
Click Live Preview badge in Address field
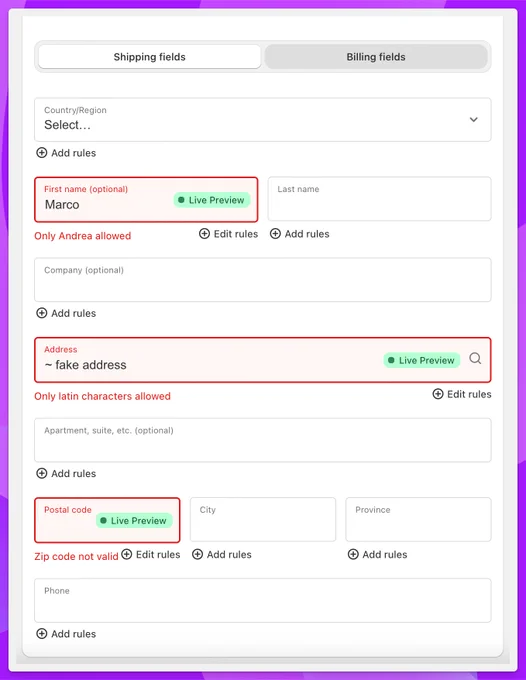pos(422,360)
